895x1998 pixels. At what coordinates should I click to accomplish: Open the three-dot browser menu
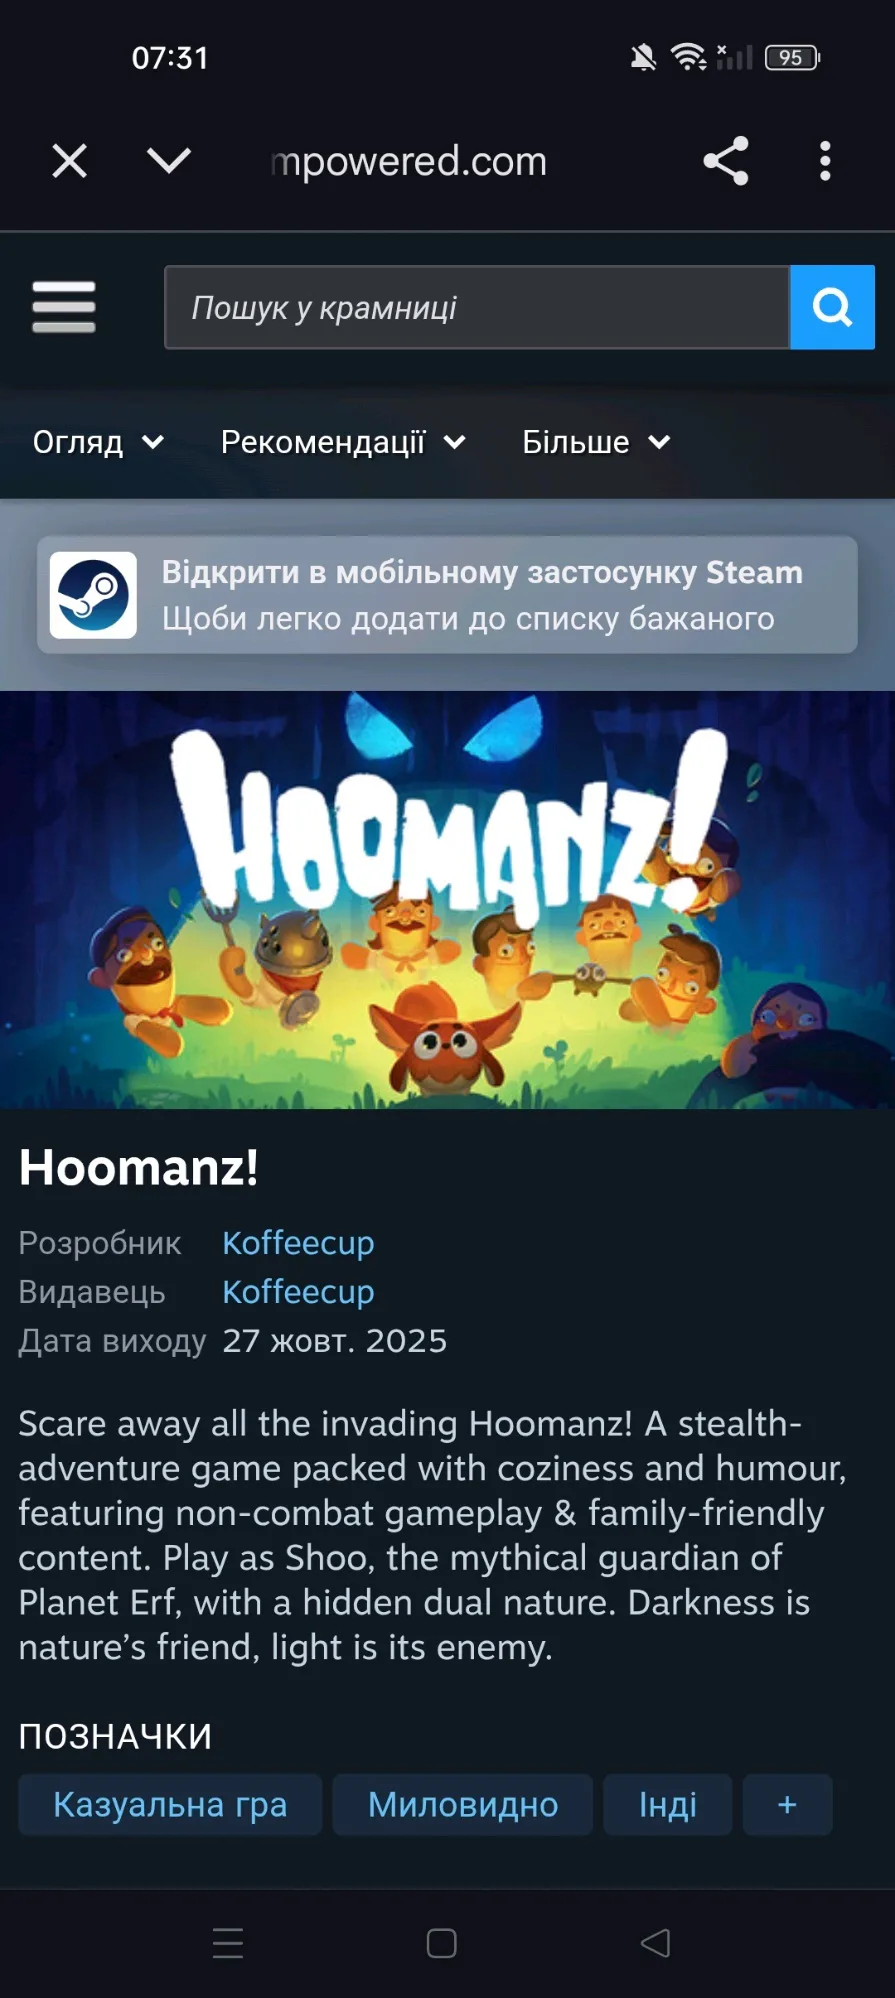[825, 161]
